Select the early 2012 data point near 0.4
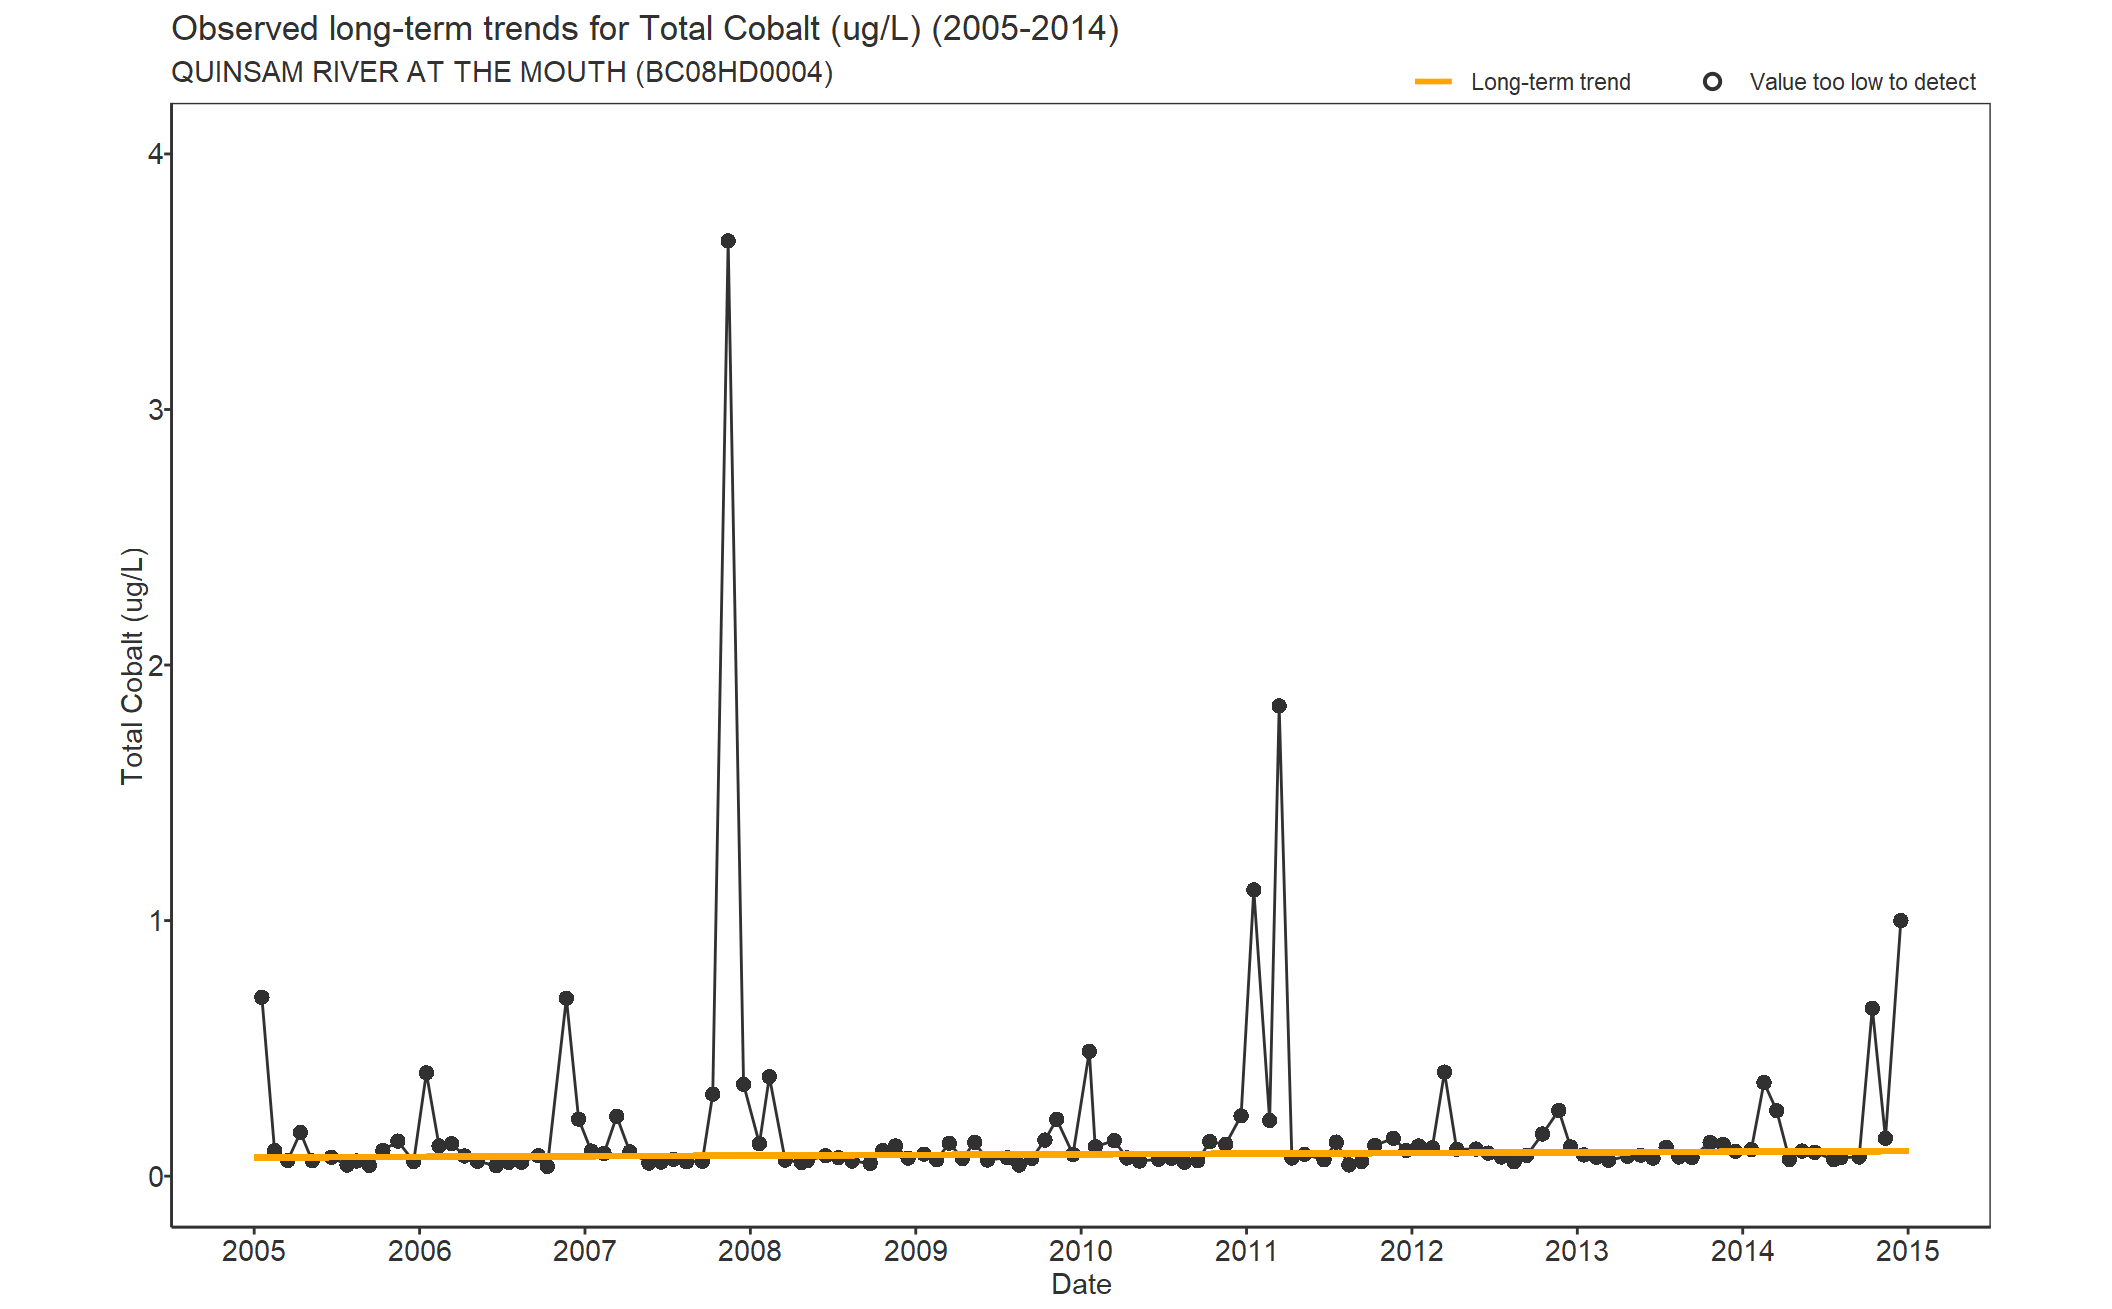 point(1444,1072)
